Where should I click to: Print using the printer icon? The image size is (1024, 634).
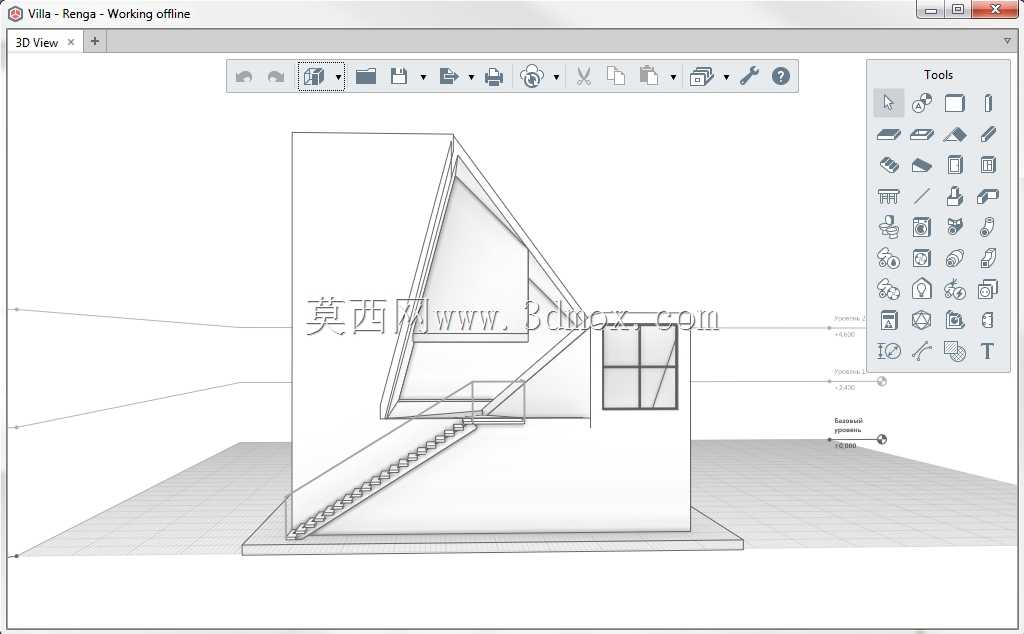click(494, 77)
